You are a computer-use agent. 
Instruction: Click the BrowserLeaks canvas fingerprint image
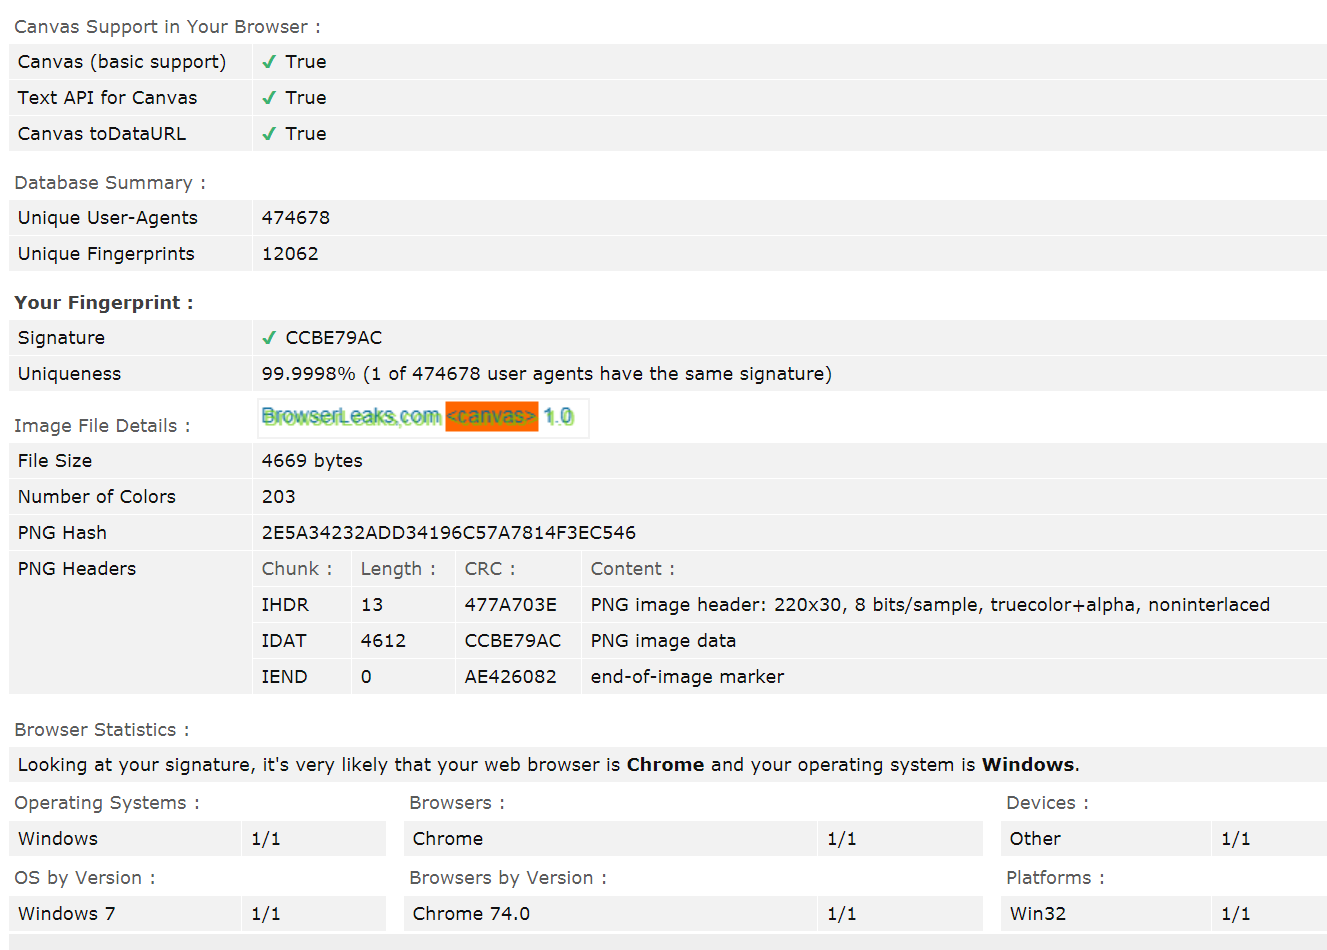(423, 417)
